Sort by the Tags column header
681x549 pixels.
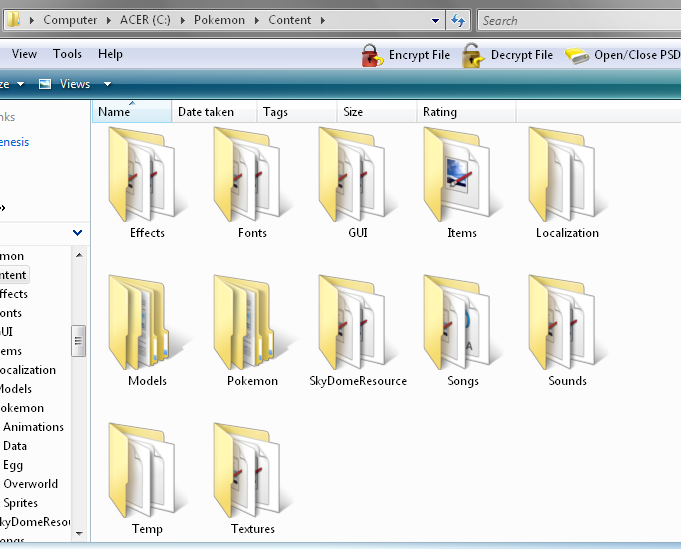point(297,112)
